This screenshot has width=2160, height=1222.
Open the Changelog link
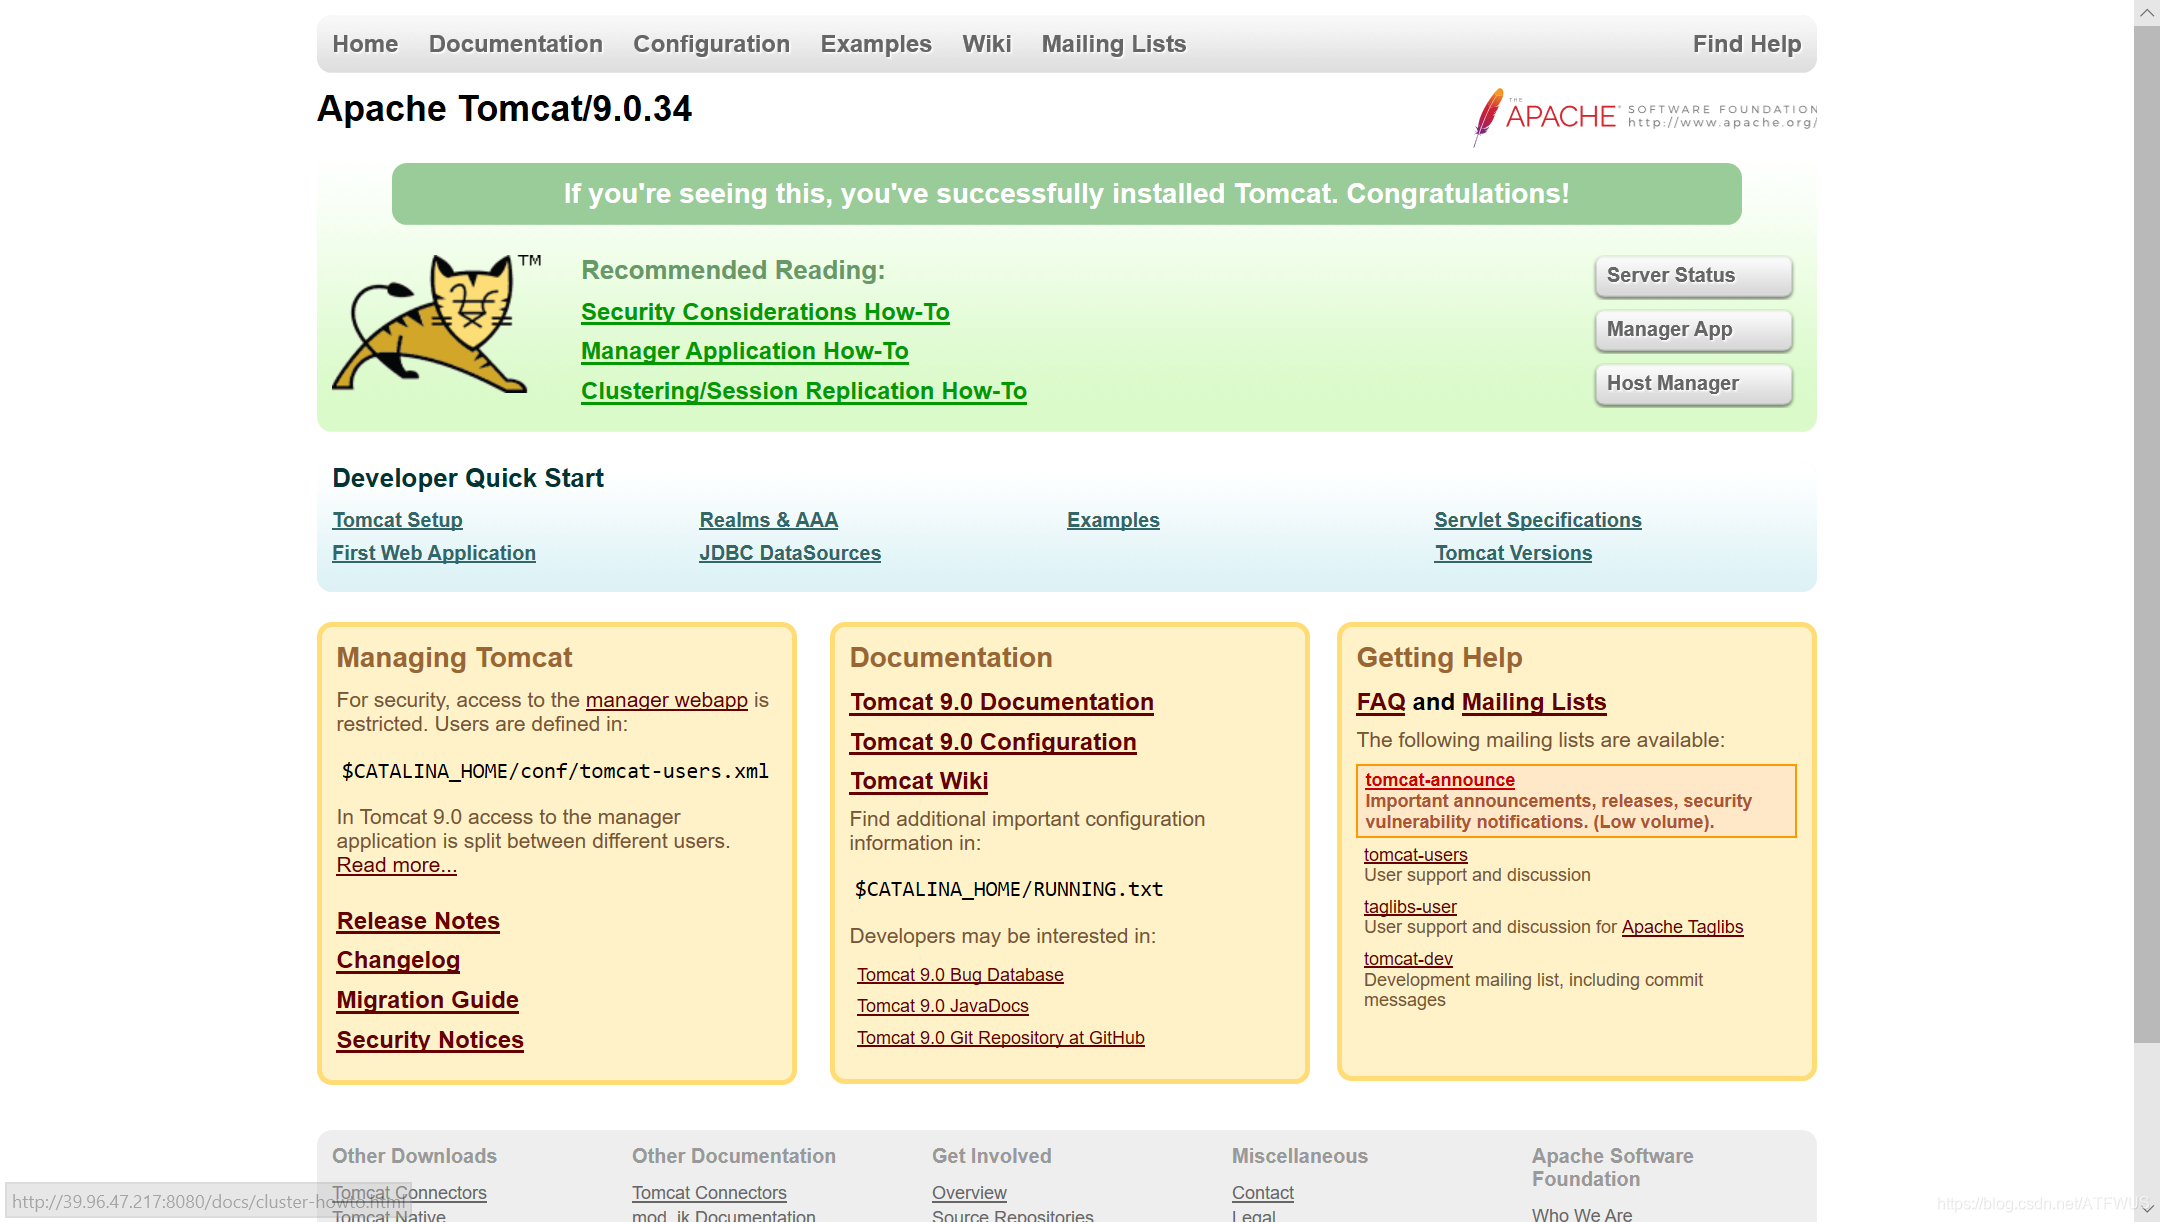point(398,960)
